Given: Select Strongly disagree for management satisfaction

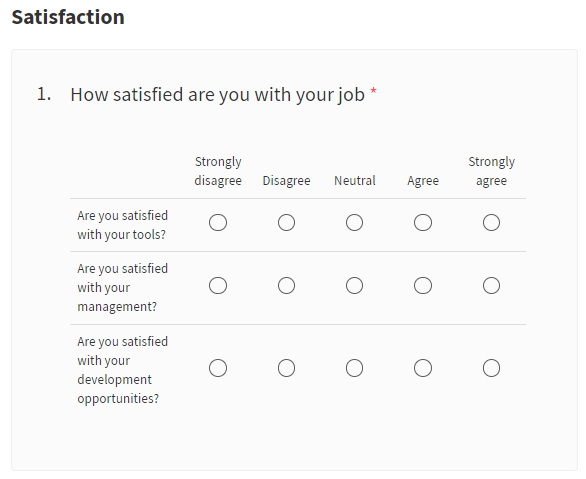Looking at the screenshot, I should pyautogui.click(x=218, y=286).
